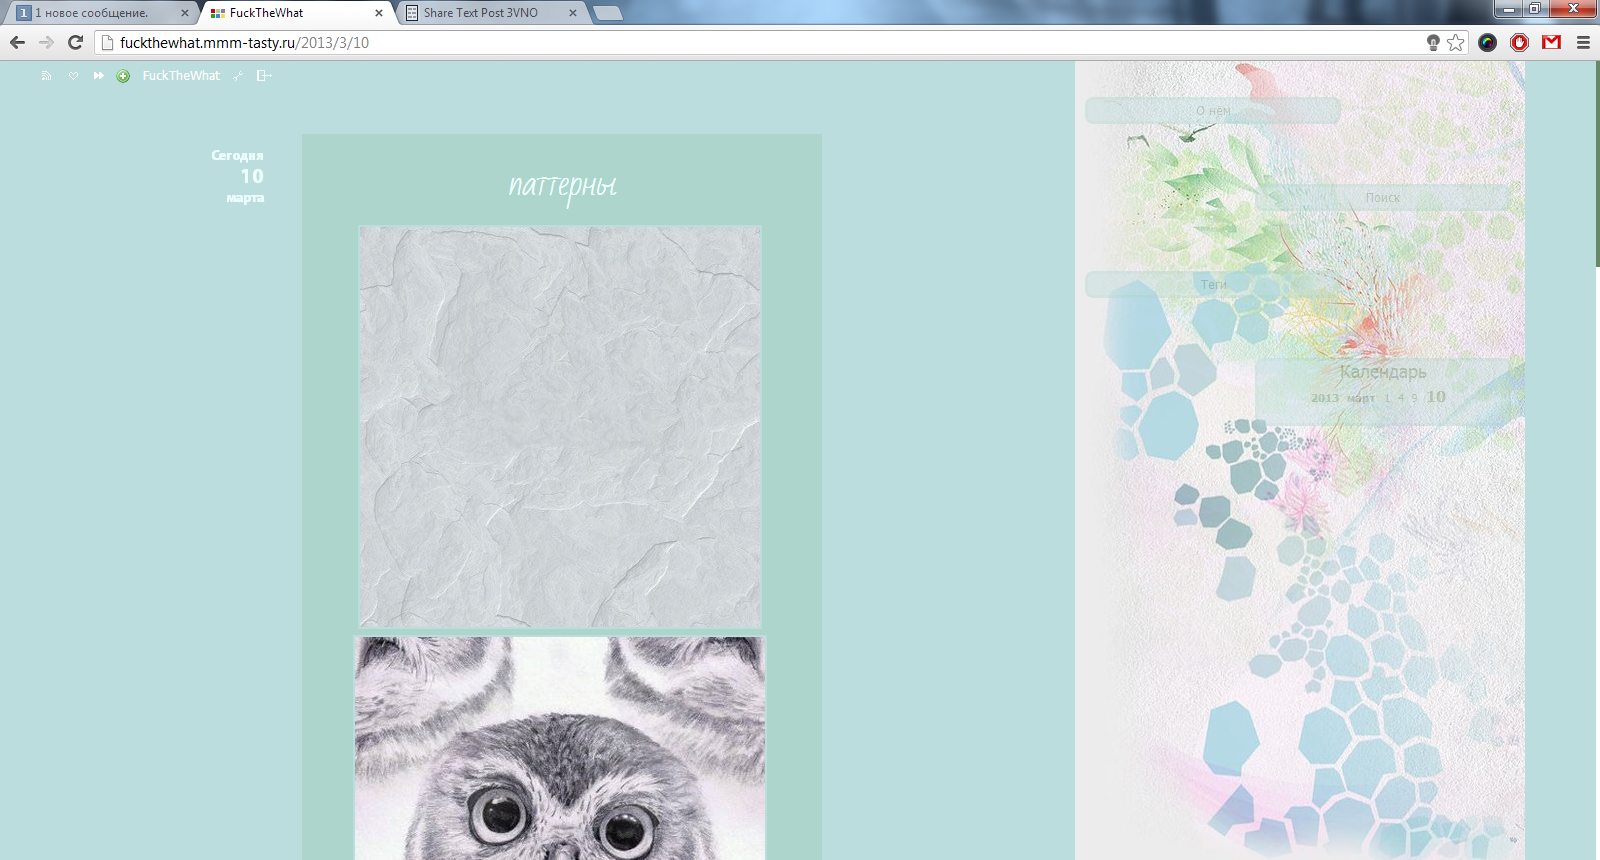
Task: Open the 'О нем' sidebar button
Action: [1213, 111]
